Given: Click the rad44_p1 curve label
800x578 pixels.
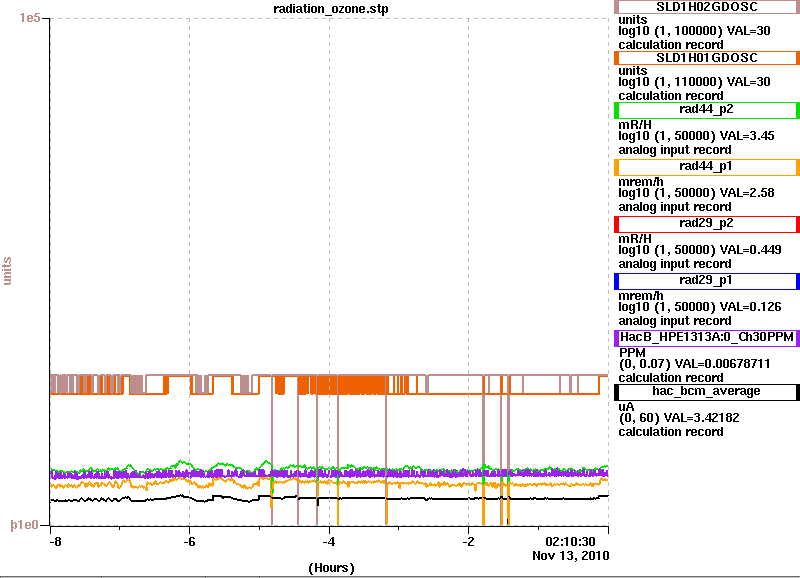Looking at the screenshot, I should coord(707,167).
